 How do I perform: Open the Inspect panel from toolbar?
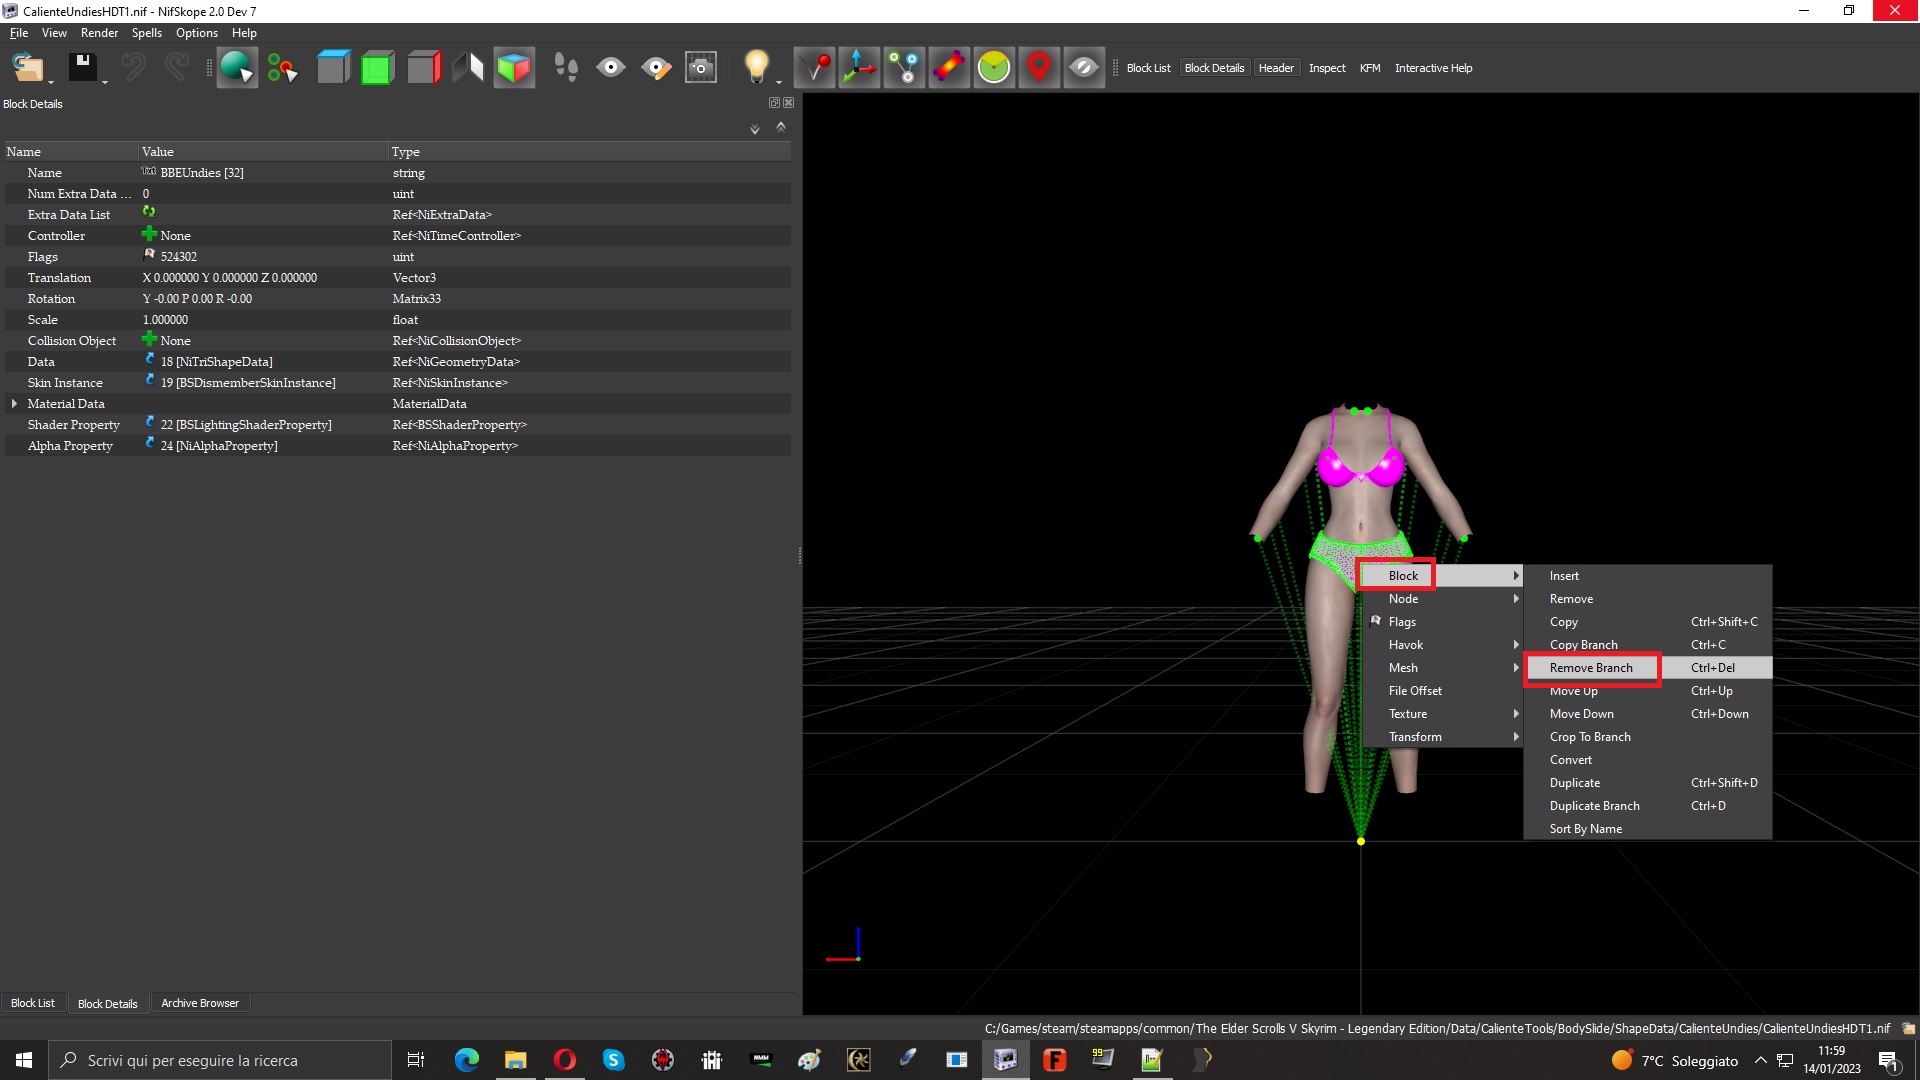click(1327, 68)
